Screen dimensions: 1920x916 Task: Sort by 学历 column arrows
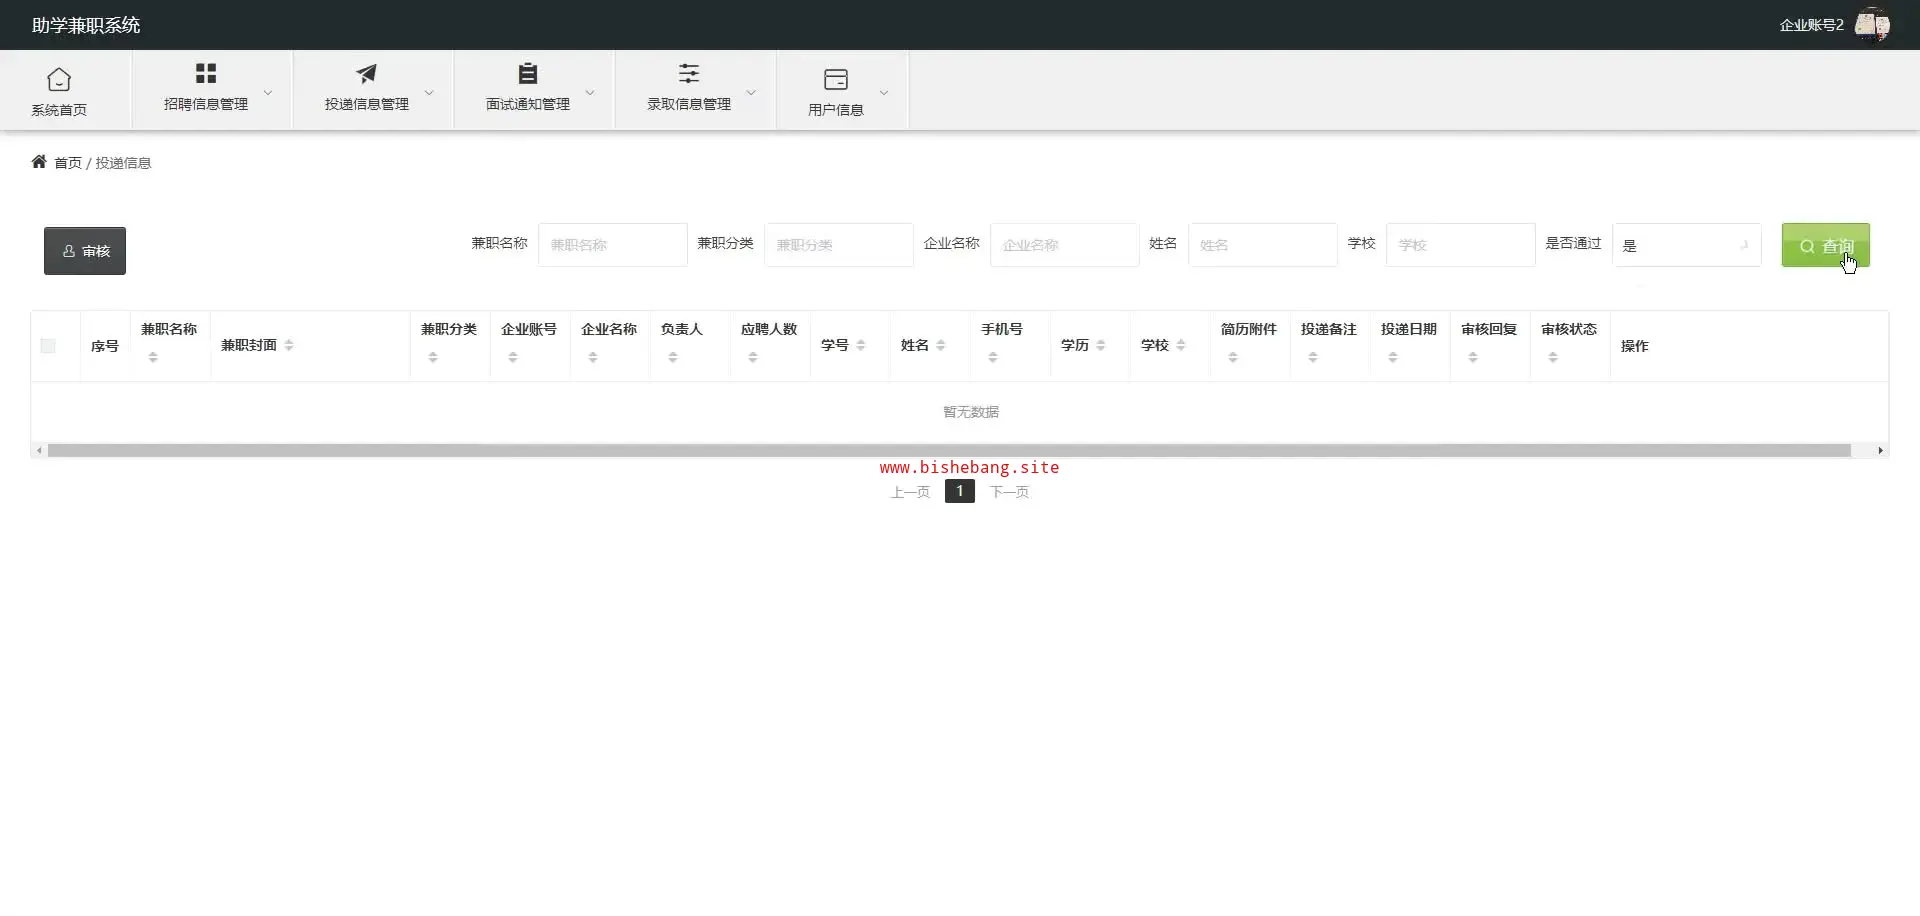[x=1101, y=345]
